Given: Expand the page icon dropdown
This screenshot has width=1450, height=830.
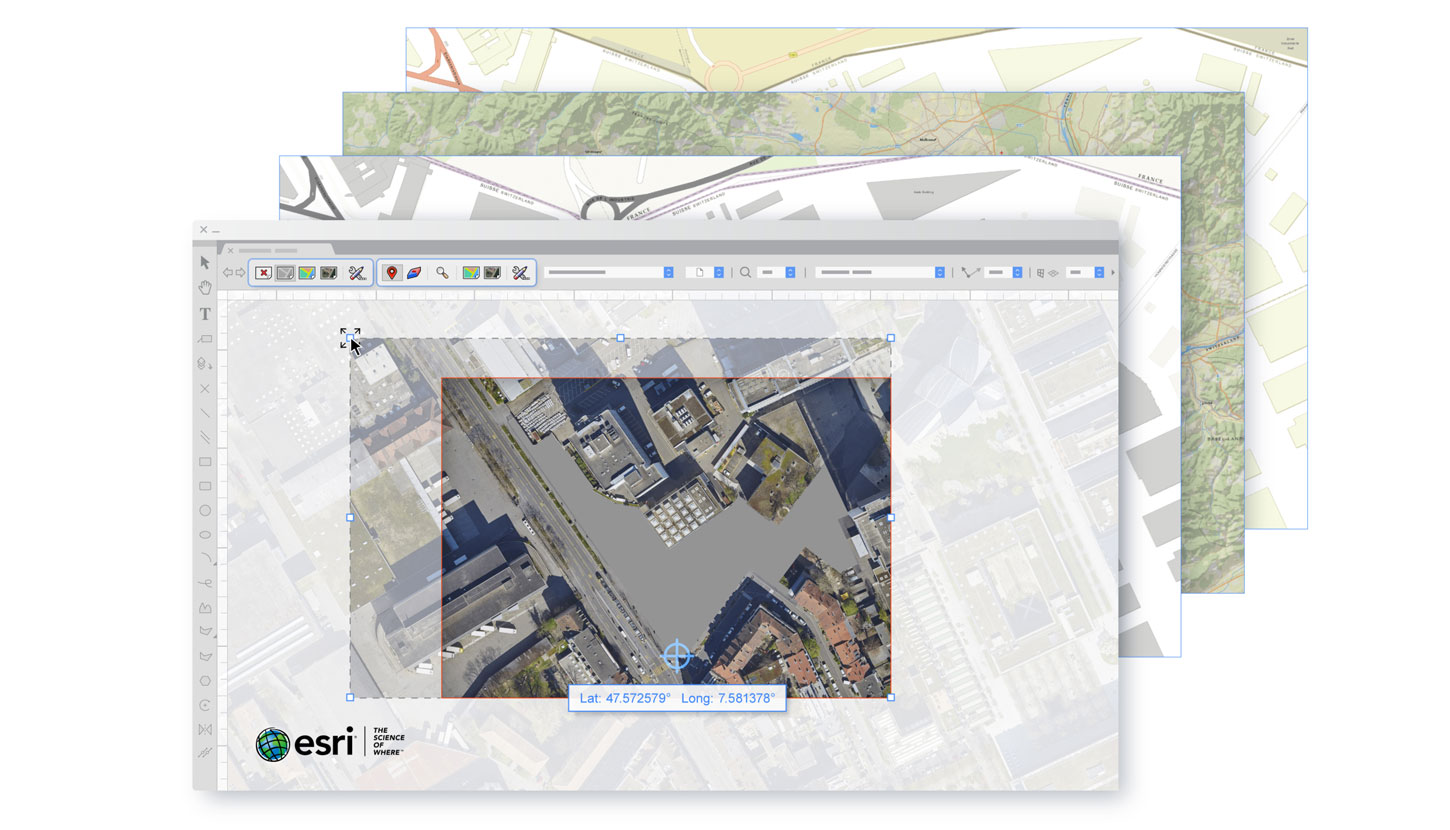Looking at the screenshot, I should pos(718,272).
